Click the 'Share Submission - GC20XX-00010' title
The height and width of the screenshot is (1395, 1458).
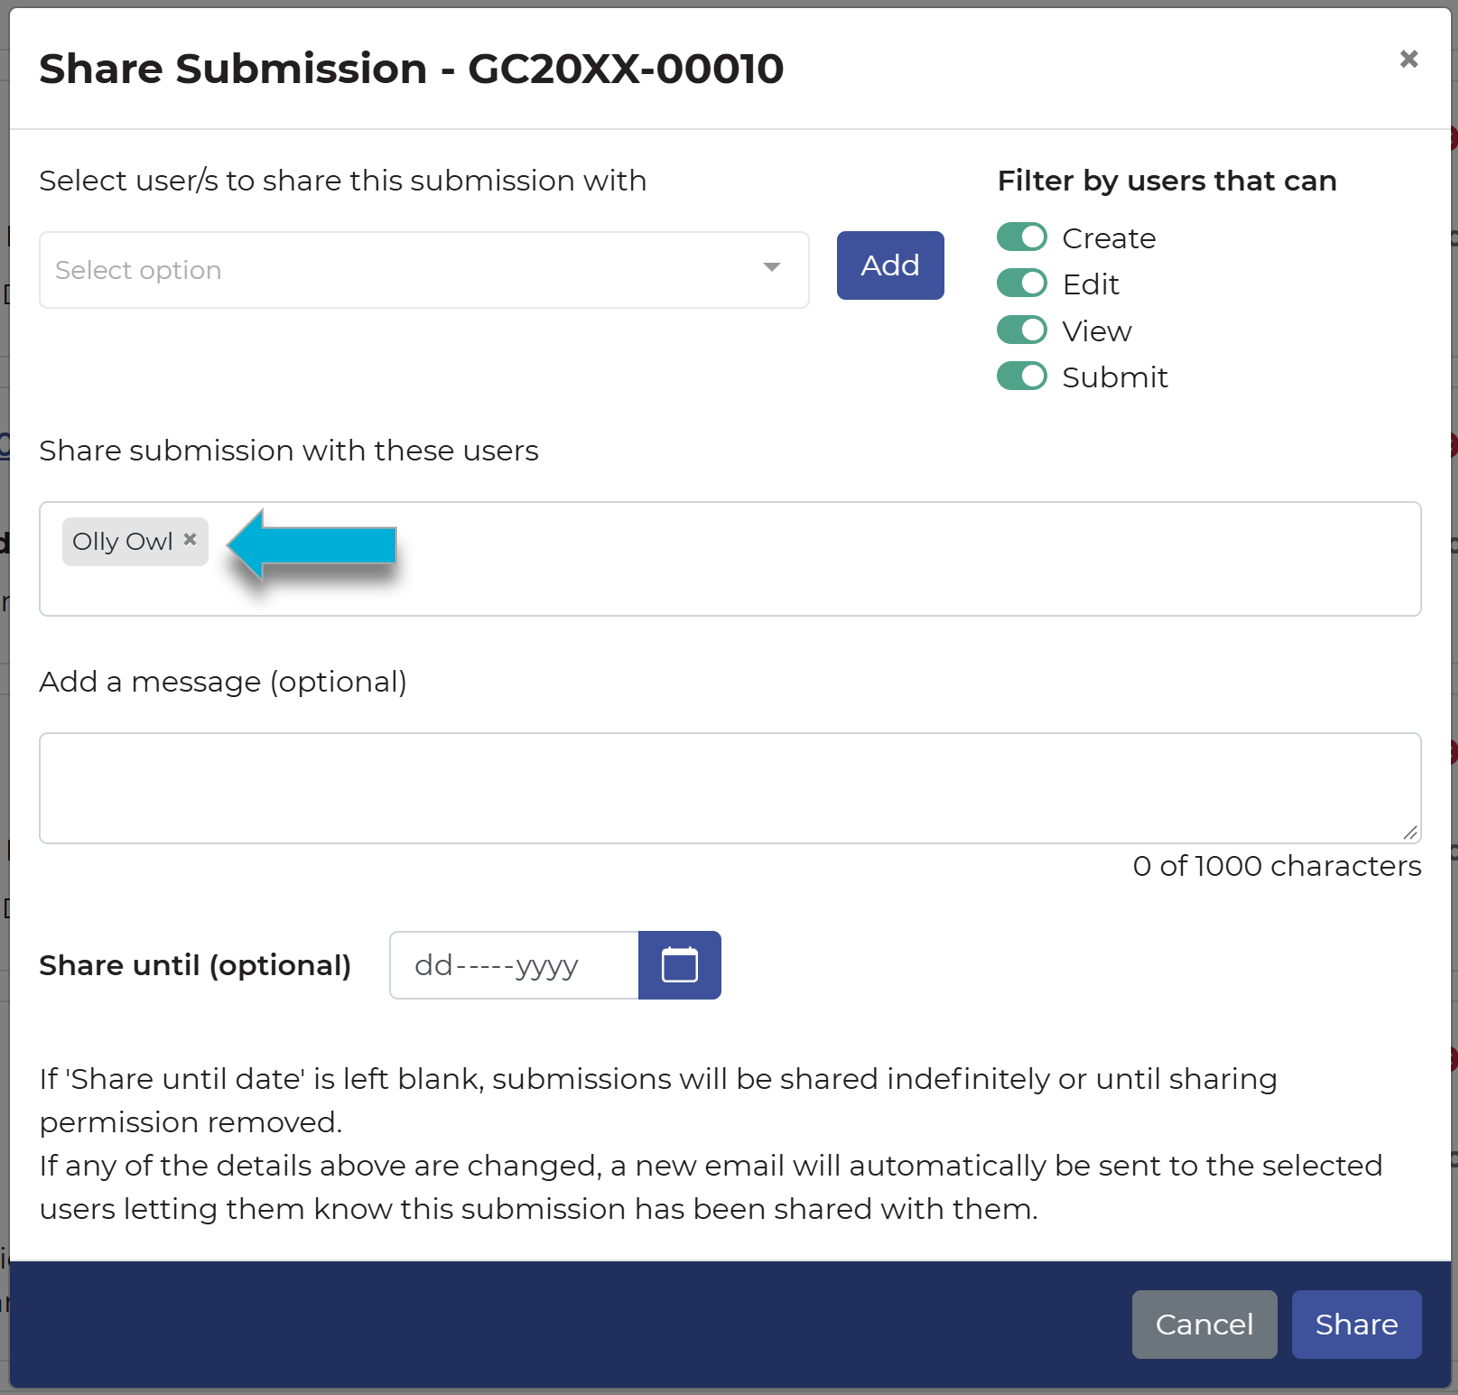(411, 69)
